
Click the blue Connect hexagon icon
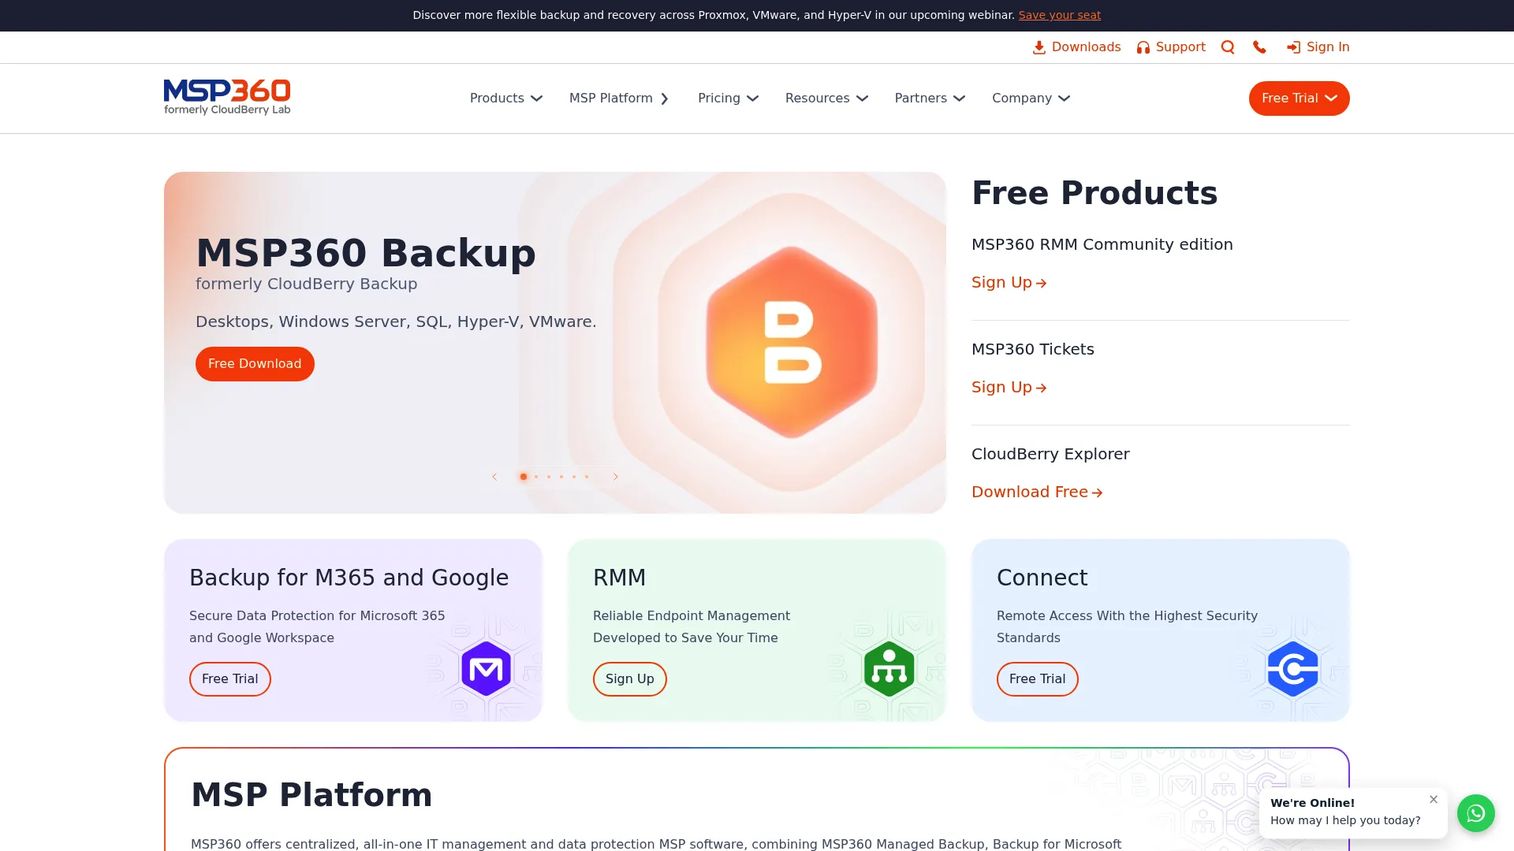(x=1293, y=668)
